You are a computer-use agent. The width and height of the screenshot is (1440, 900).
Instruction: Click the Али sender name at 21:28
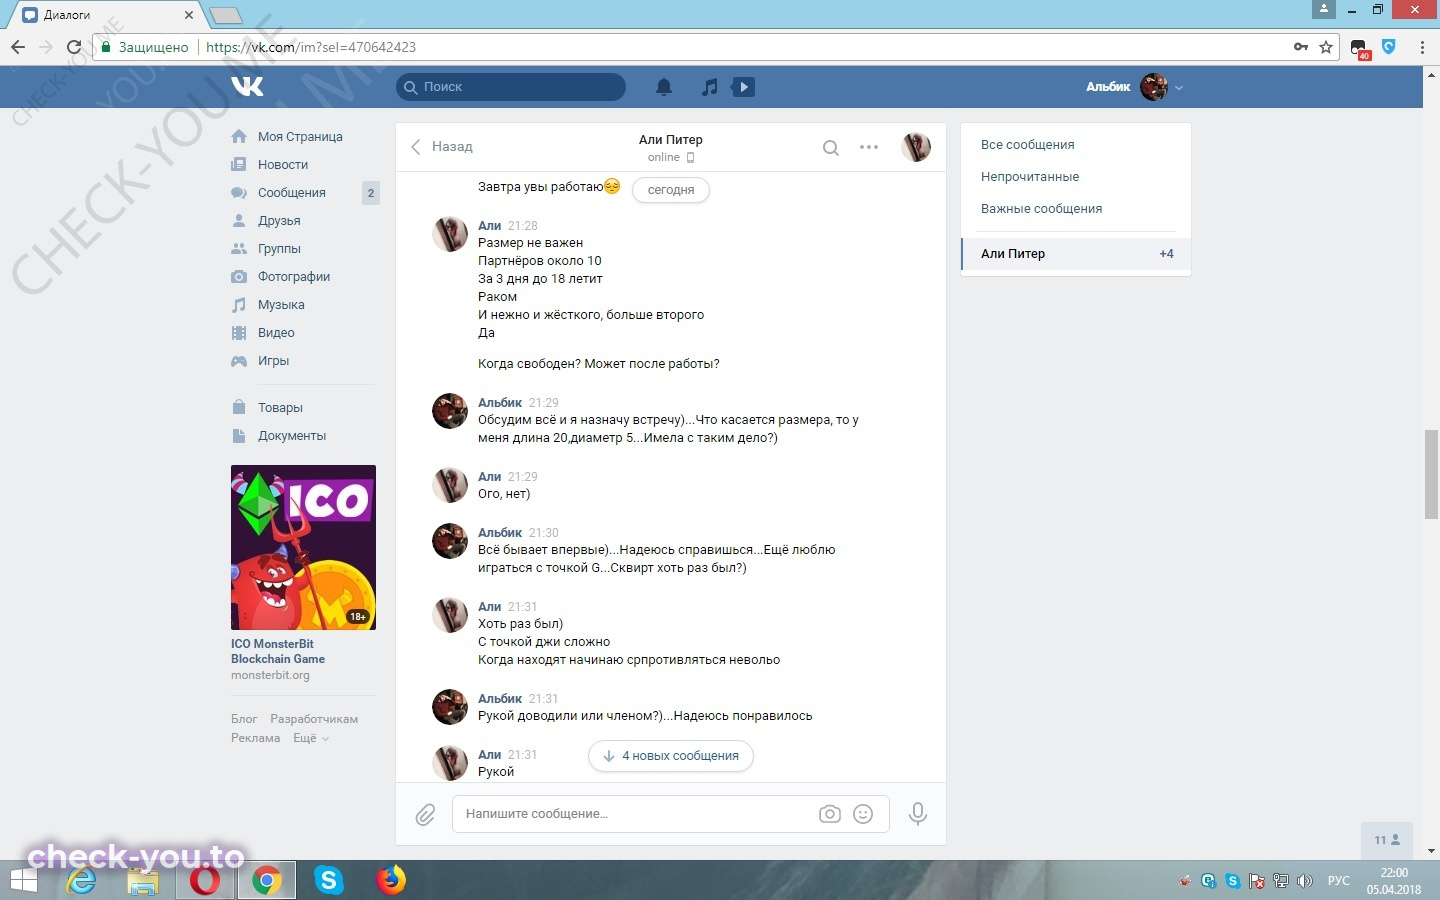pyautogui.click(x=489, y=226)
